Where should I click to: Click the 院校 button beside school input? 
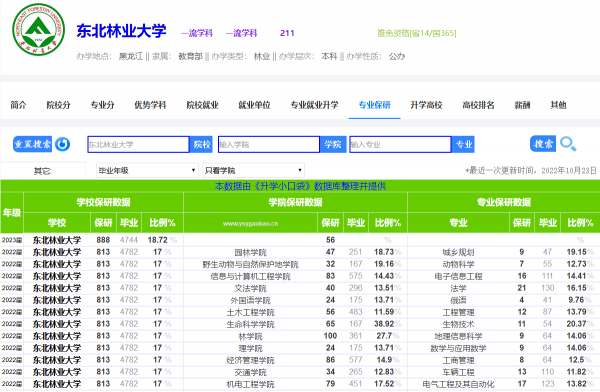(202, 144)
